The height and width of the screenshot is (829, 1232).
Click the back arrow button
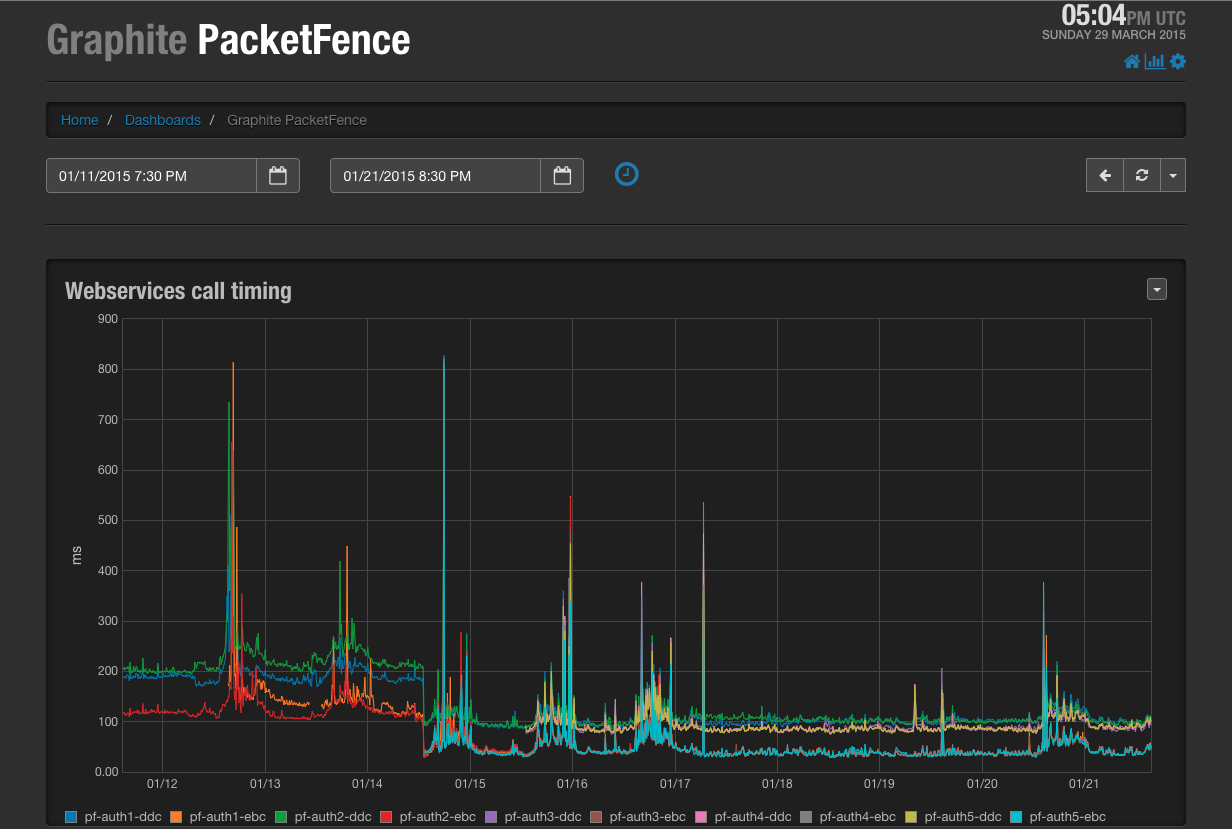click(1105, 175)
